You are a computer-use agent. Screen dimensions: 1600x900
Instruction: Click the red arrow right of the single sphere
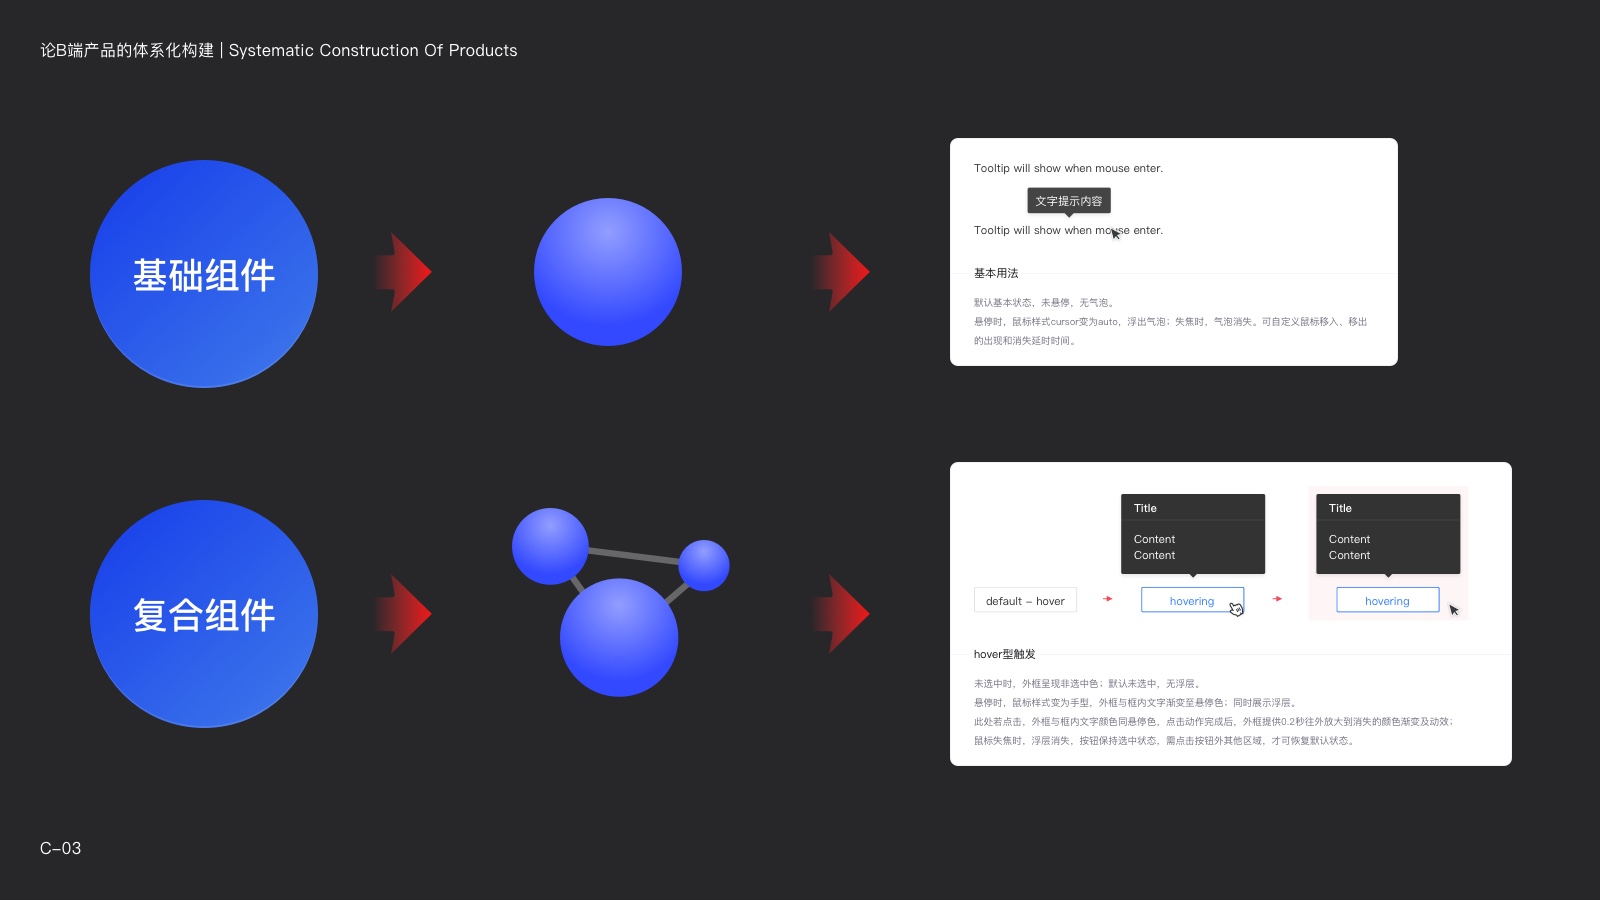(842, 272)
